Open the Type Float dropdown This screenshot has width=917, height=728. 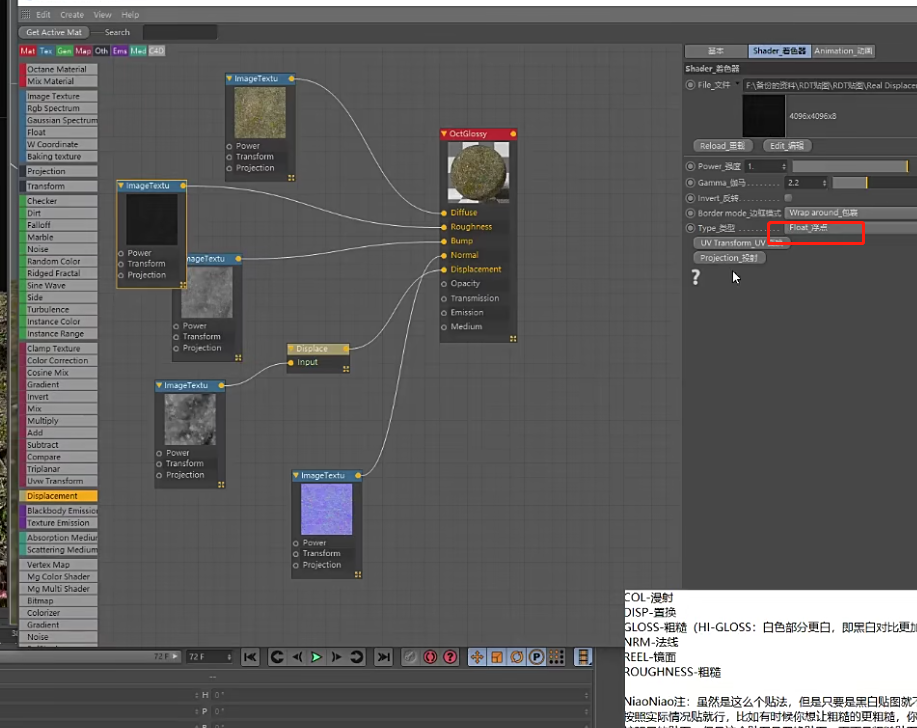click(851, 227)
